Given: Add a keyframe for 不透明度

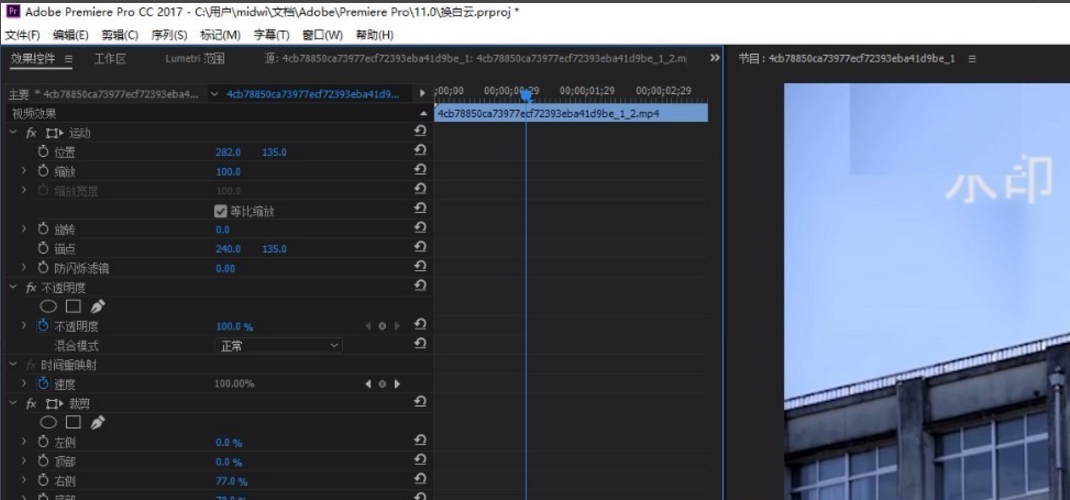Looking at the screenshot, I should [x=382, y=327].
